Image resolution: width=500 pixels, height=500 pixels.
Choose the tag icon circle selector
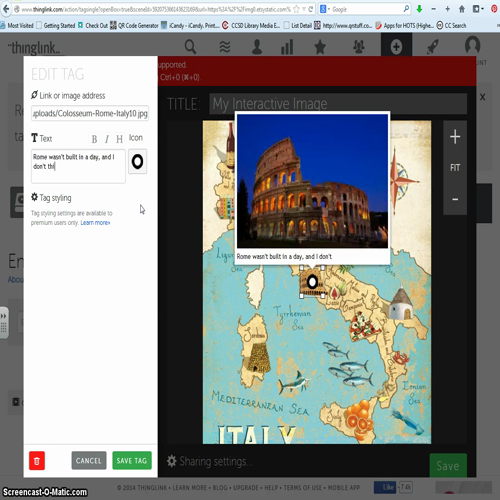click(137, 162)
